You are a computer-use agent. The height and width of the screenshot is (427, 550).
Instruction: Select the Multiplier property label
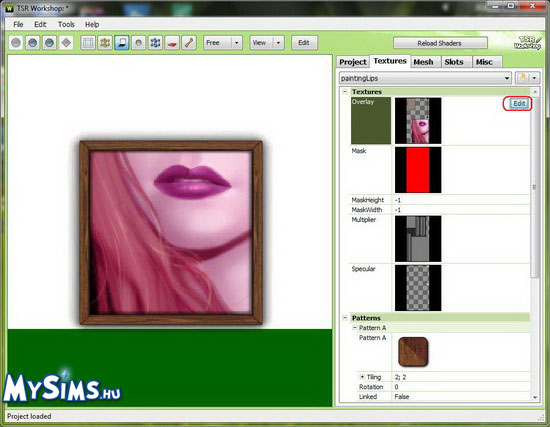[x=364, y=220]
